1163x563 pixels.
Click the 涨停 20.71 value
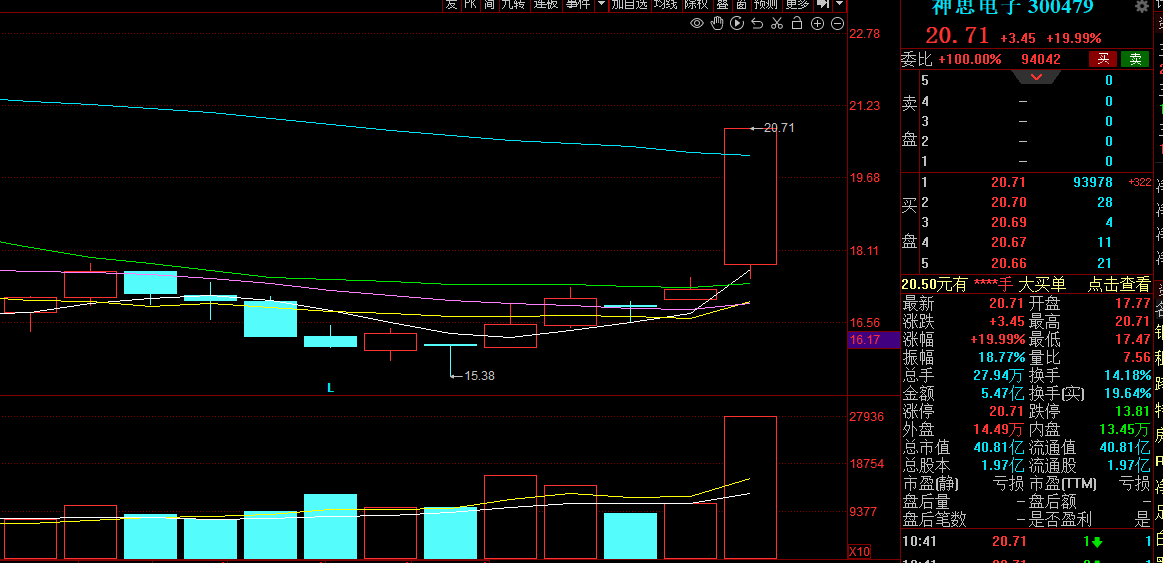(1006, 412)
